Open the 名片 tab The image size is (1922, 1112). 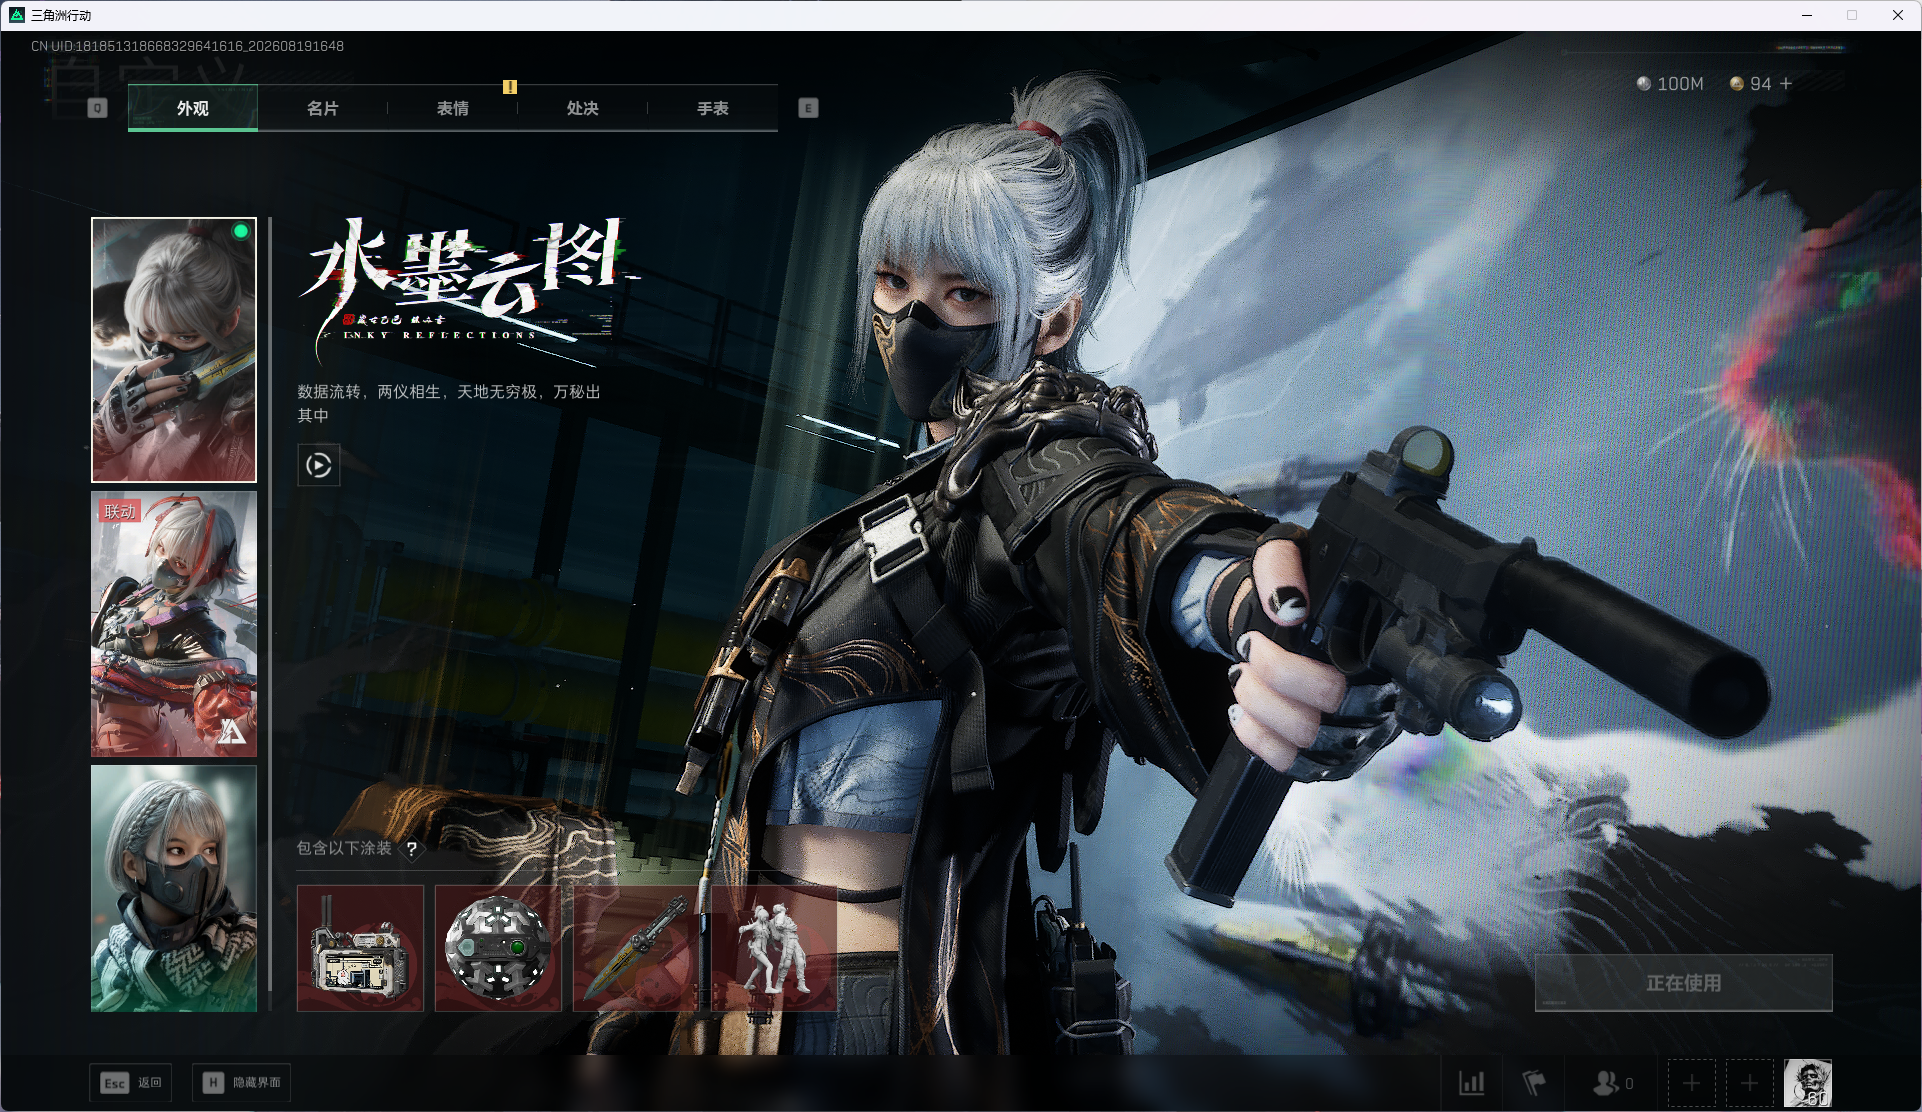click(322, 108)
